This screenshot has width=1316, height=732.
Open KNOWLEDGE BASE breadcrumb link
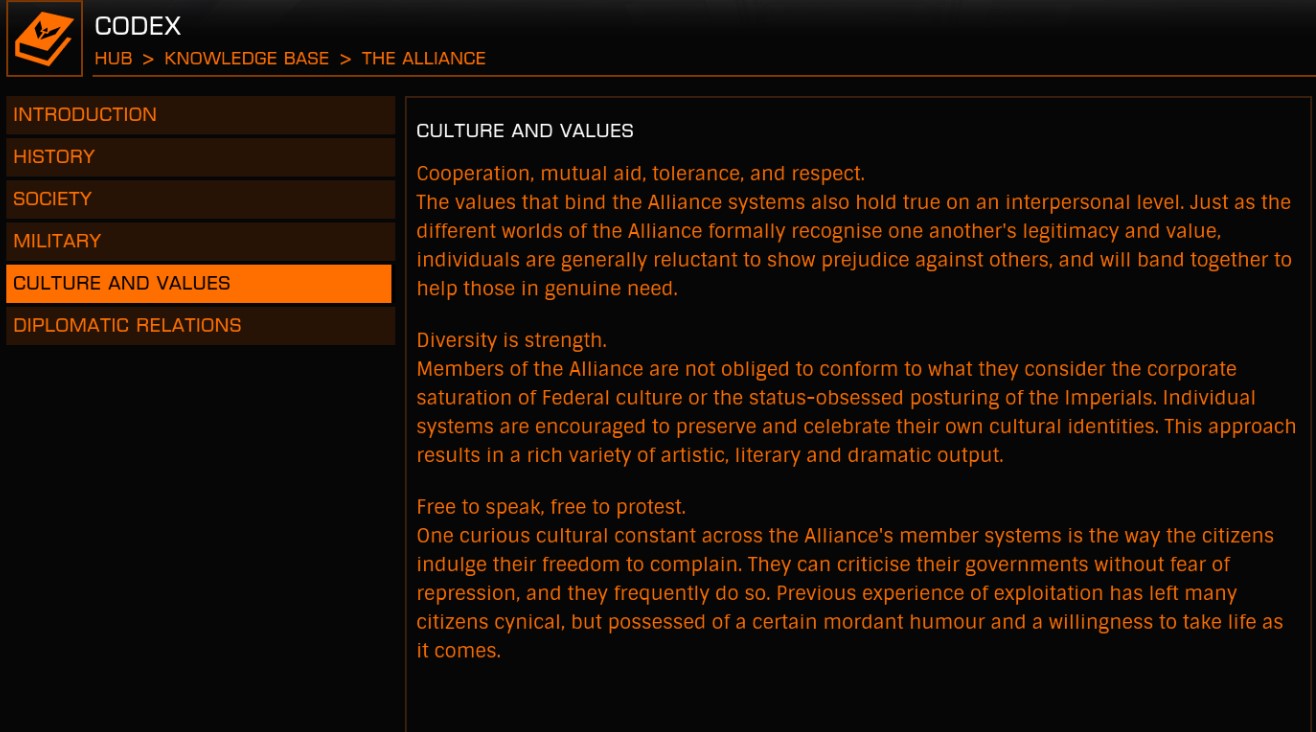pos(246,58)
